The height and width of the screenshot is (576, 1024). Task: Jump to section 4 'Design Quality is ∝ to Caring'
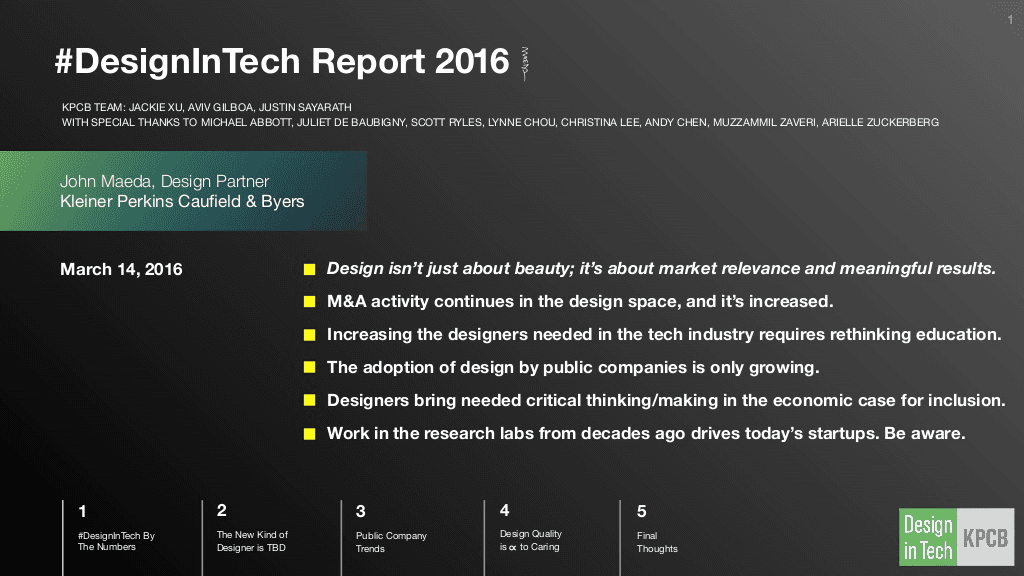530,541
